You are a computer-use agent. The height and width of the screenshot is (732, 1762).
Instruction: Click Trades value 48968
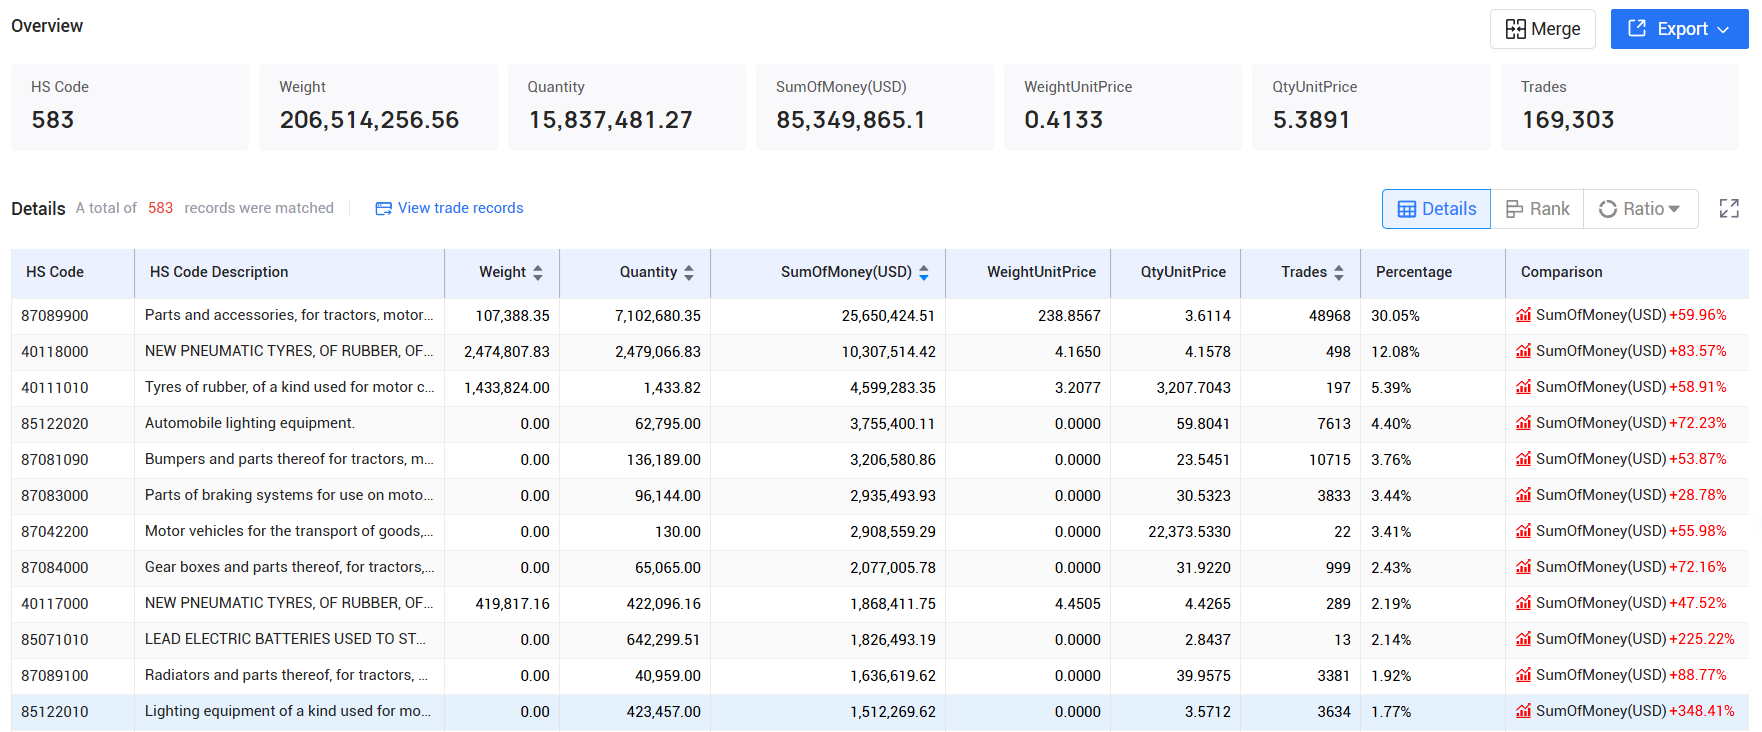(1330, 316)
